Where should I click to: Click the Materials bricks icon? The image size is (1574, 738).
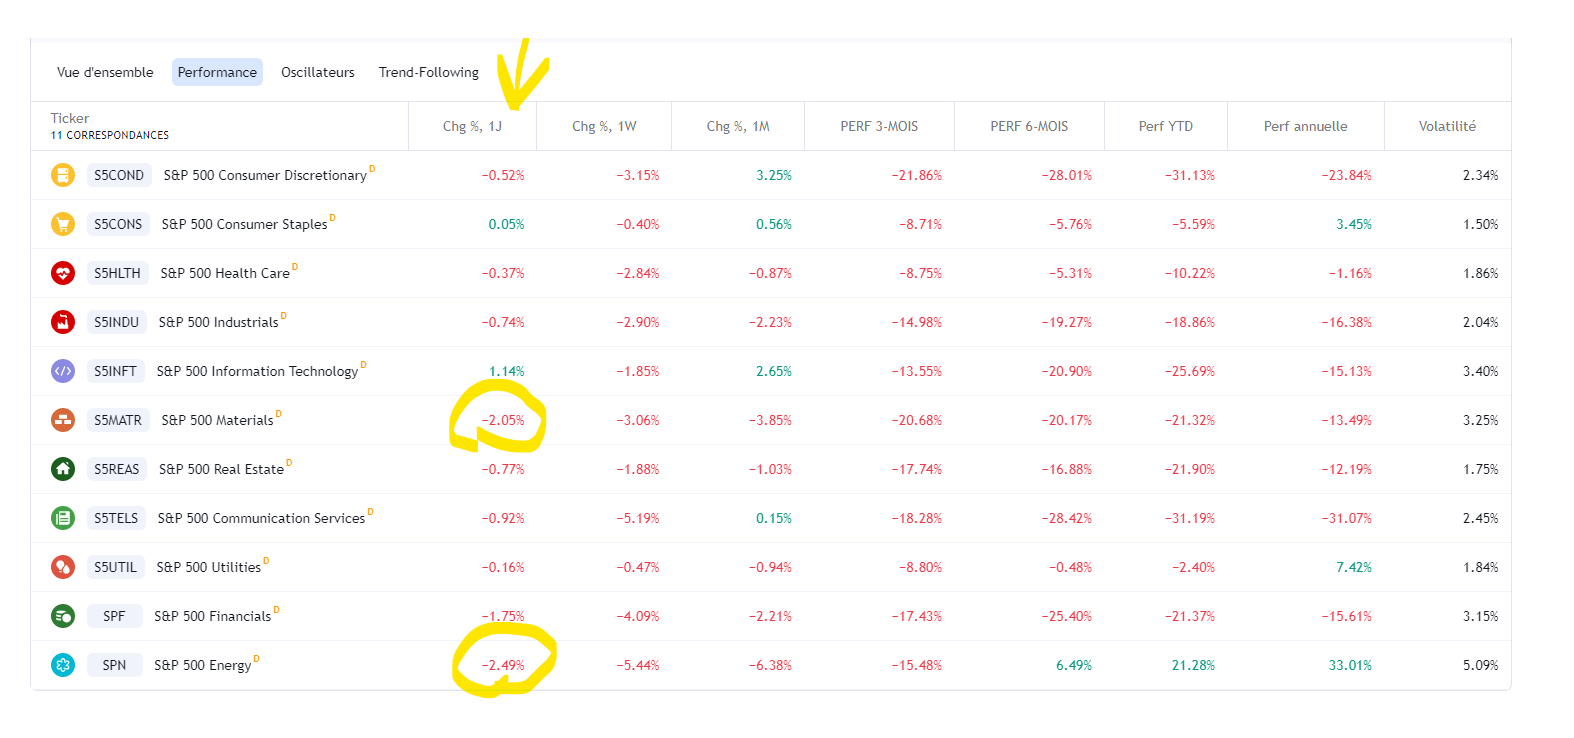click(63, 420)
